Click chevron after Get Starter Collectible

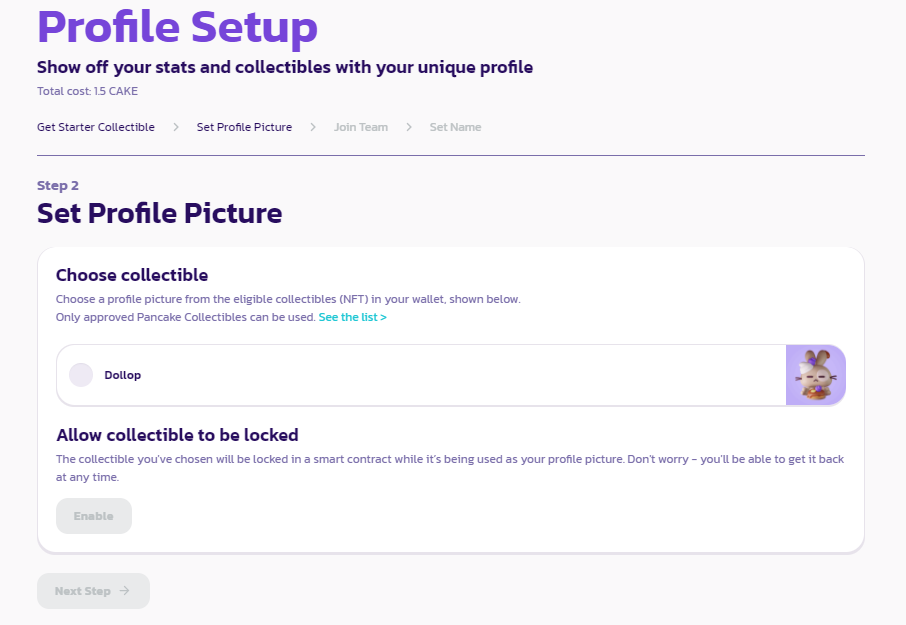point(176,127)
